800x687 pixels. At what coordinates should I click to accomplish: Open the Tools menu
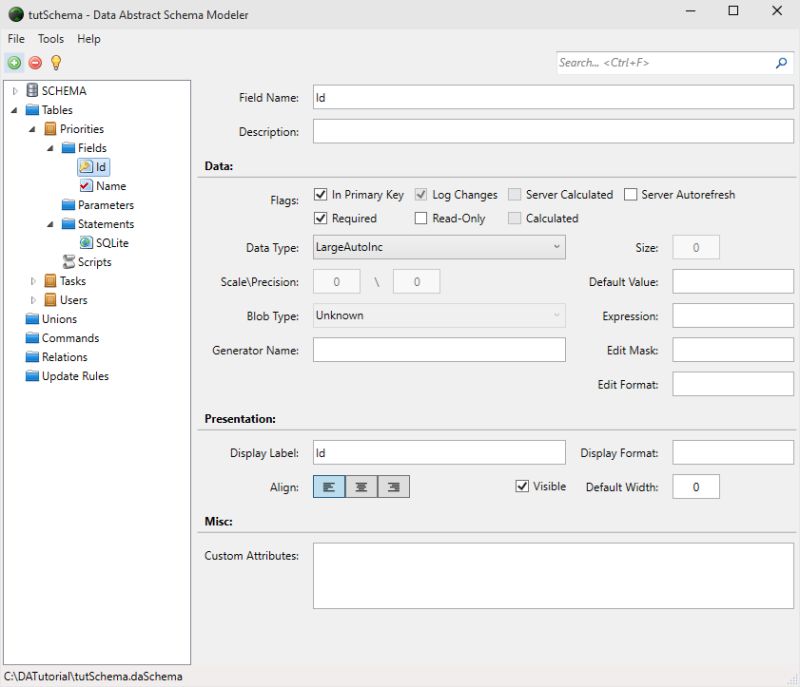pos(50,39)
